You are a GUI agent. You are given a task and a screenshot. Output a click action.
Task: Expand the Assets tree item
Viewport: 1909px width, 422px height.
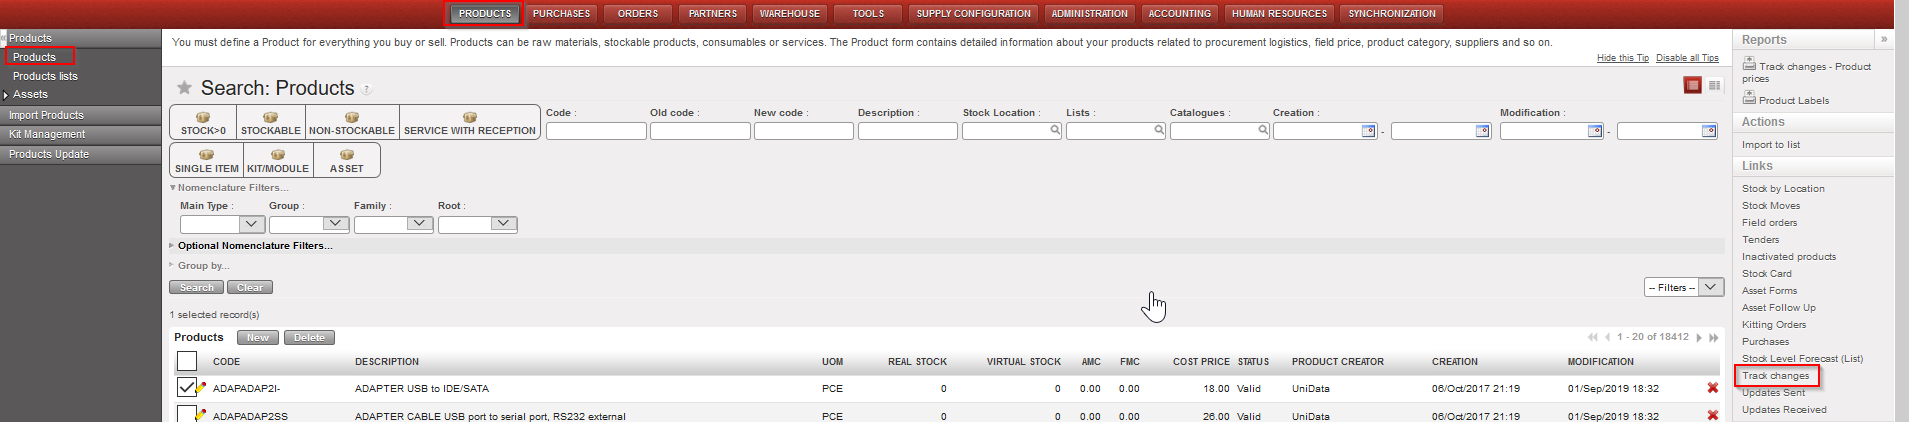tap(6, 95)
